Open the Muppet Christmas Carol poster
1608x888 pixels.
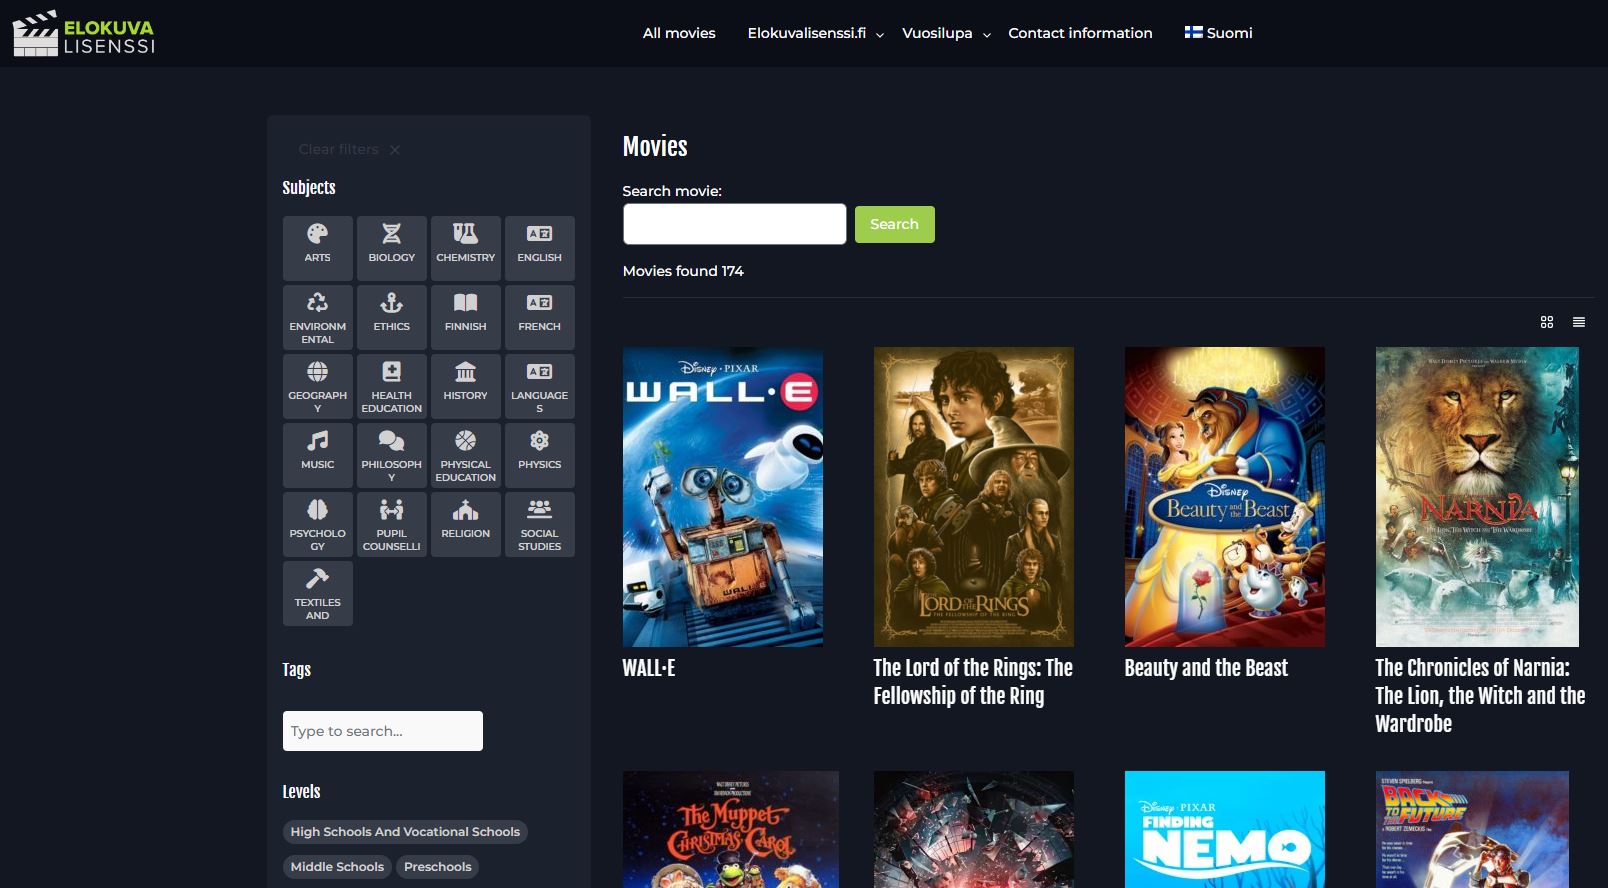[x=731, y=829]
